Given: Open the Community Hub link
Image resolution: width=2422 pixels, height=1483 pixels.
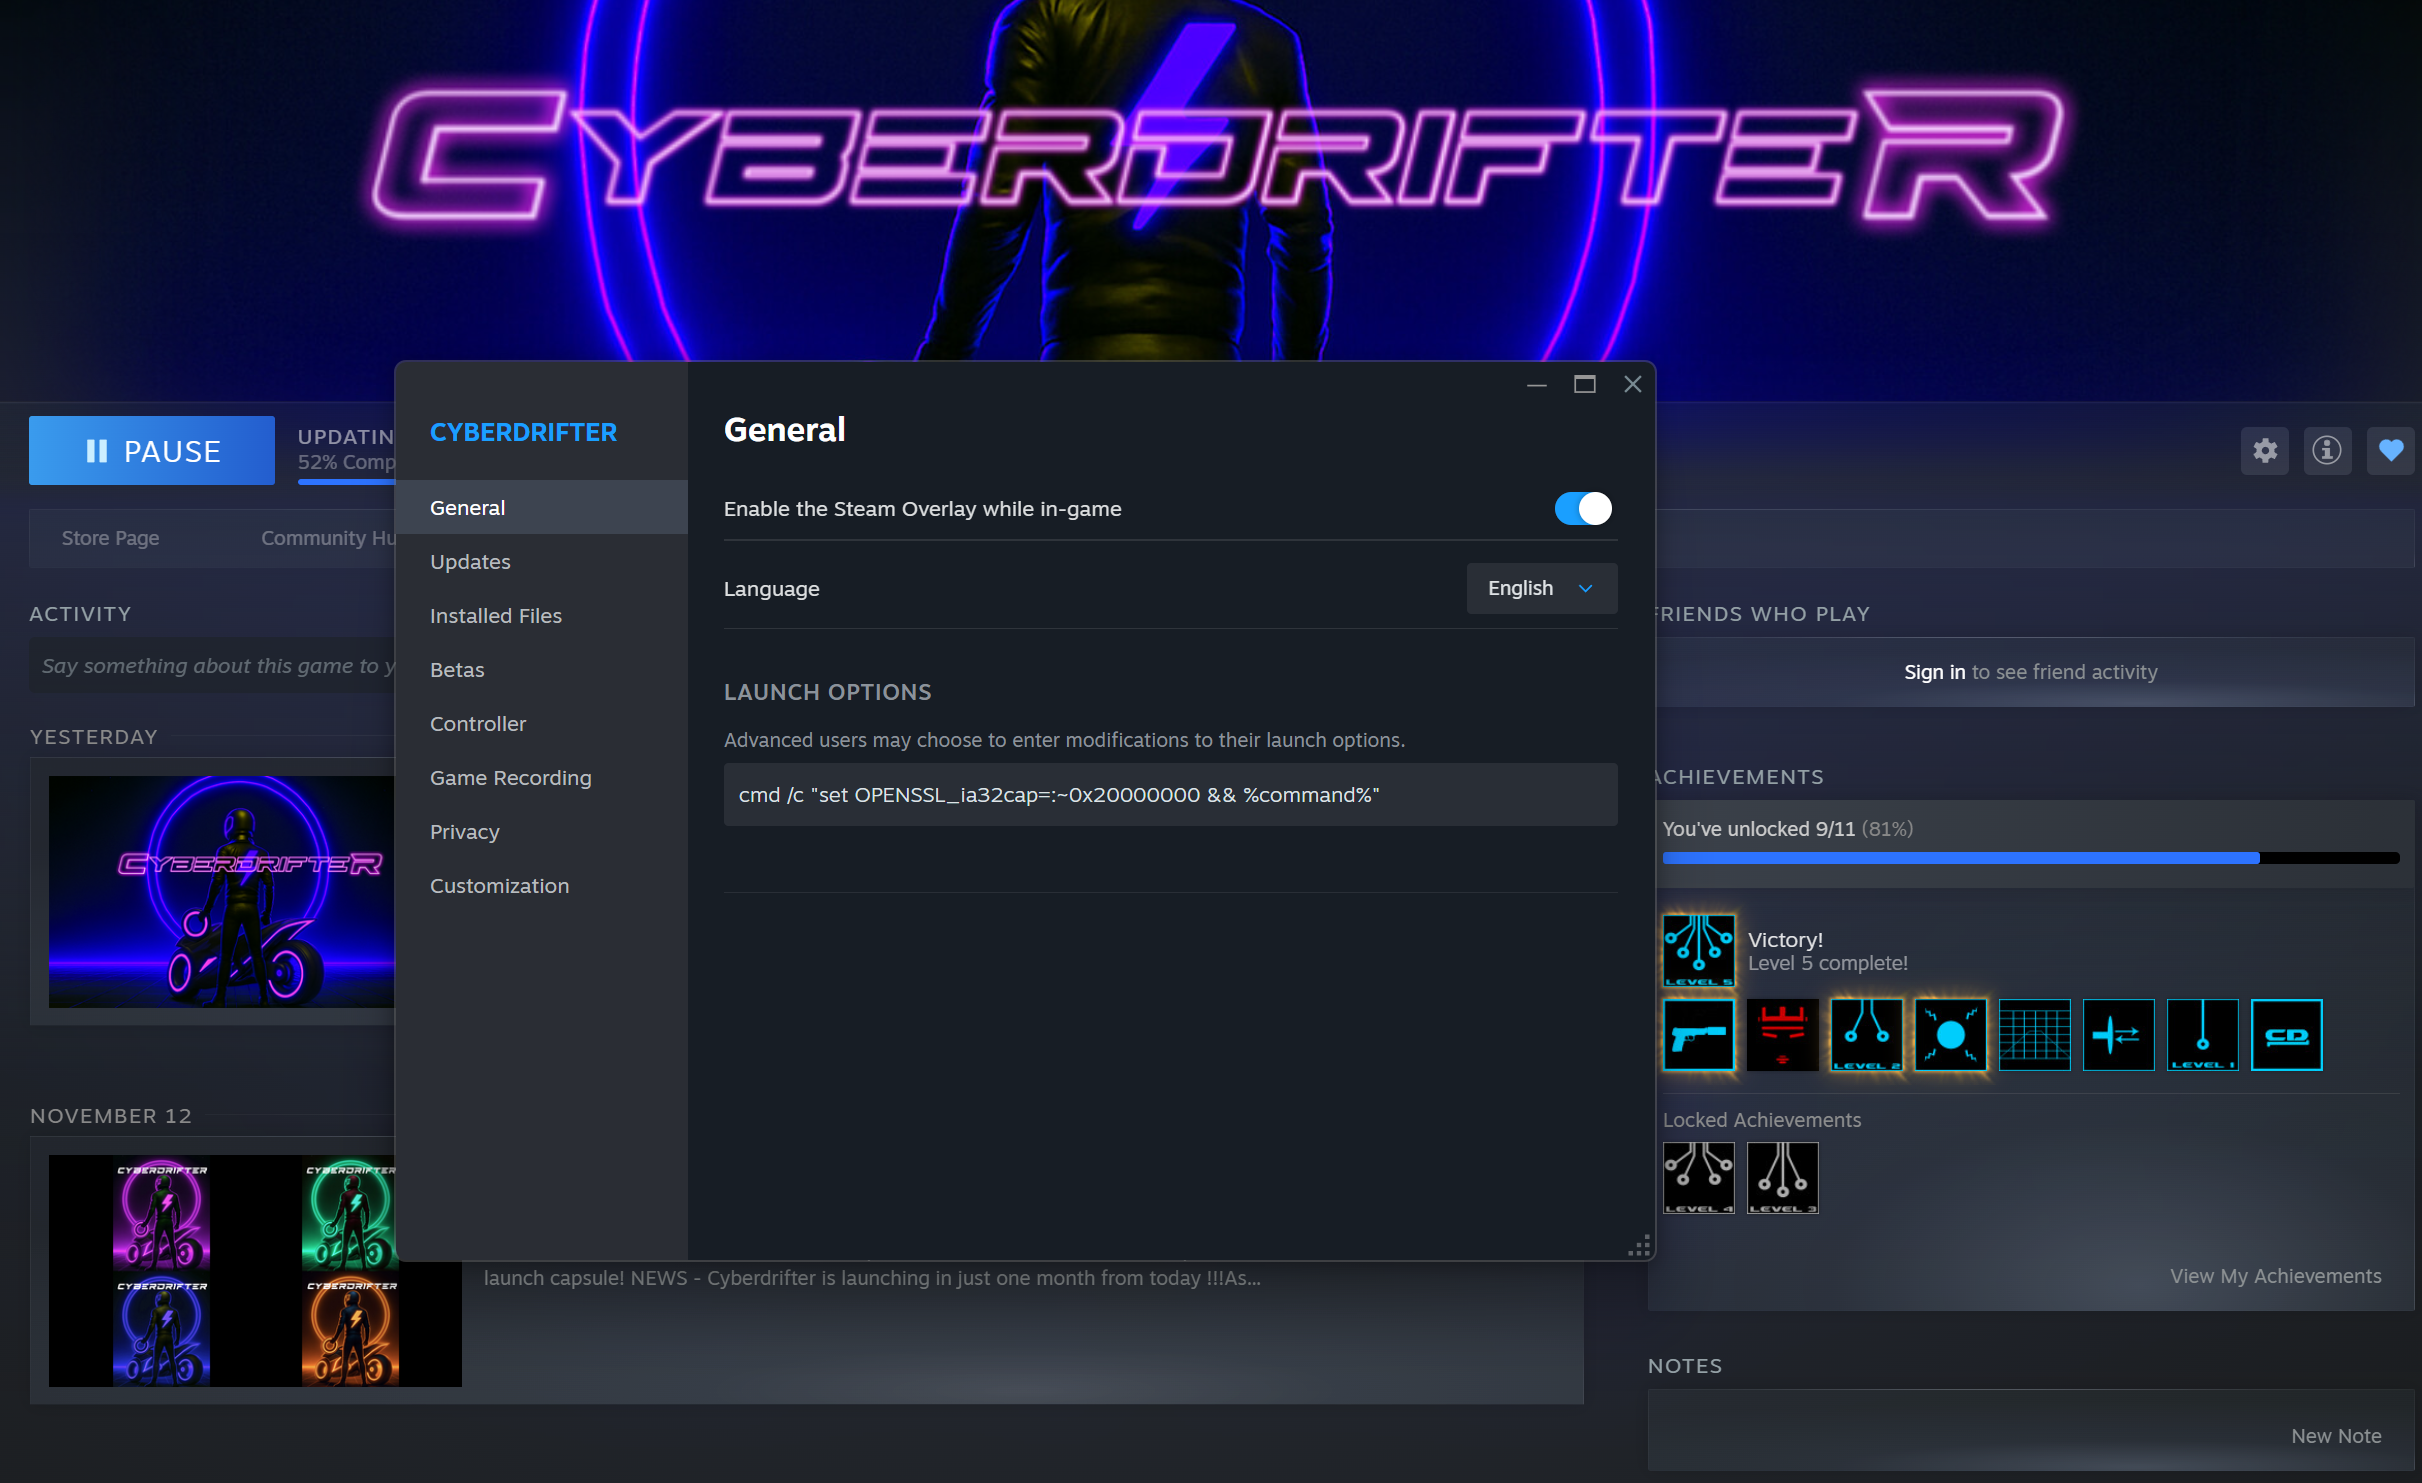Looking at the screenshot, I should 328,538.
